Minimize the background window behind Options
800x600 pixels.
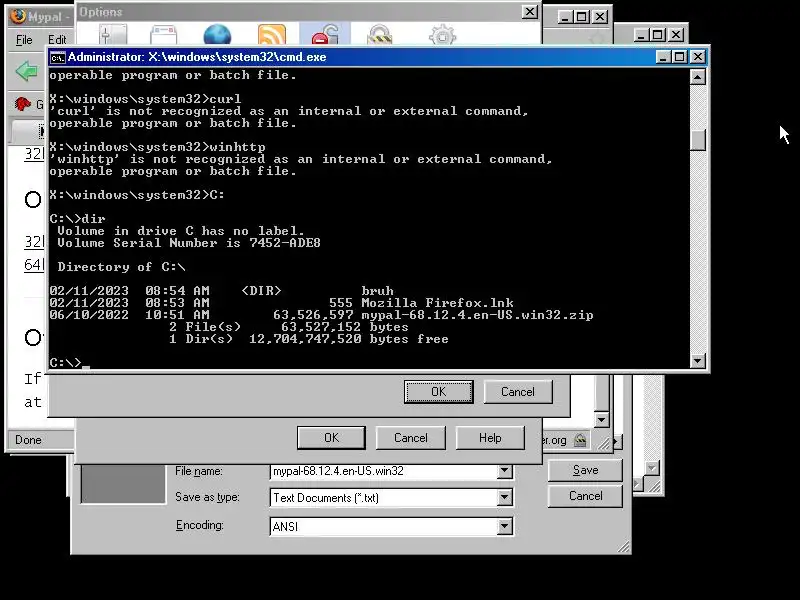564,17
